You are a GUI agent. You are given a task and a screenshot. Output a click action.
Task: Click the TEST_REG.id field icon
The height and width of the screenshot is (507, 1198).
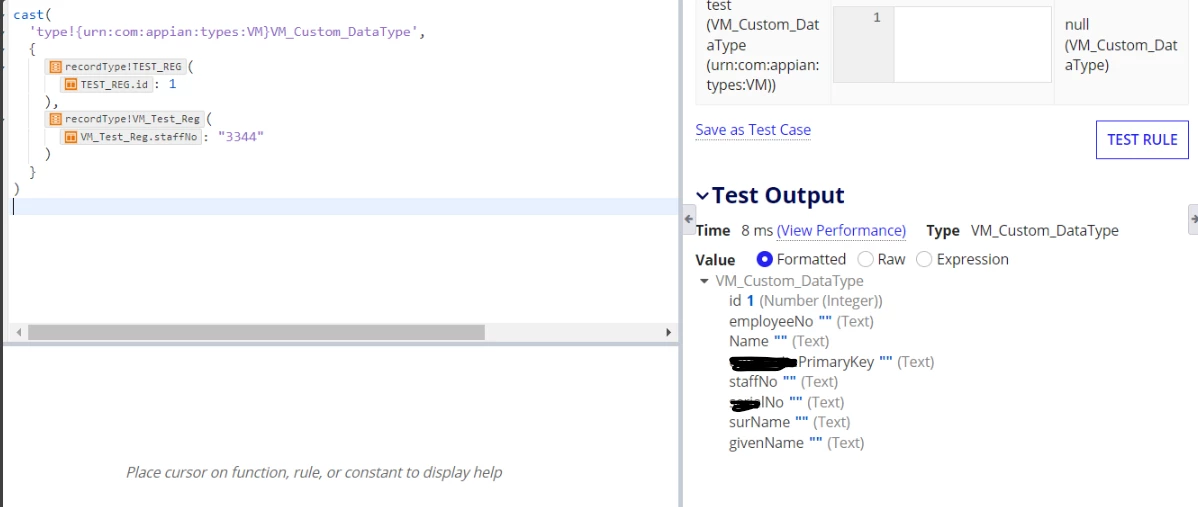click(70, 85)
